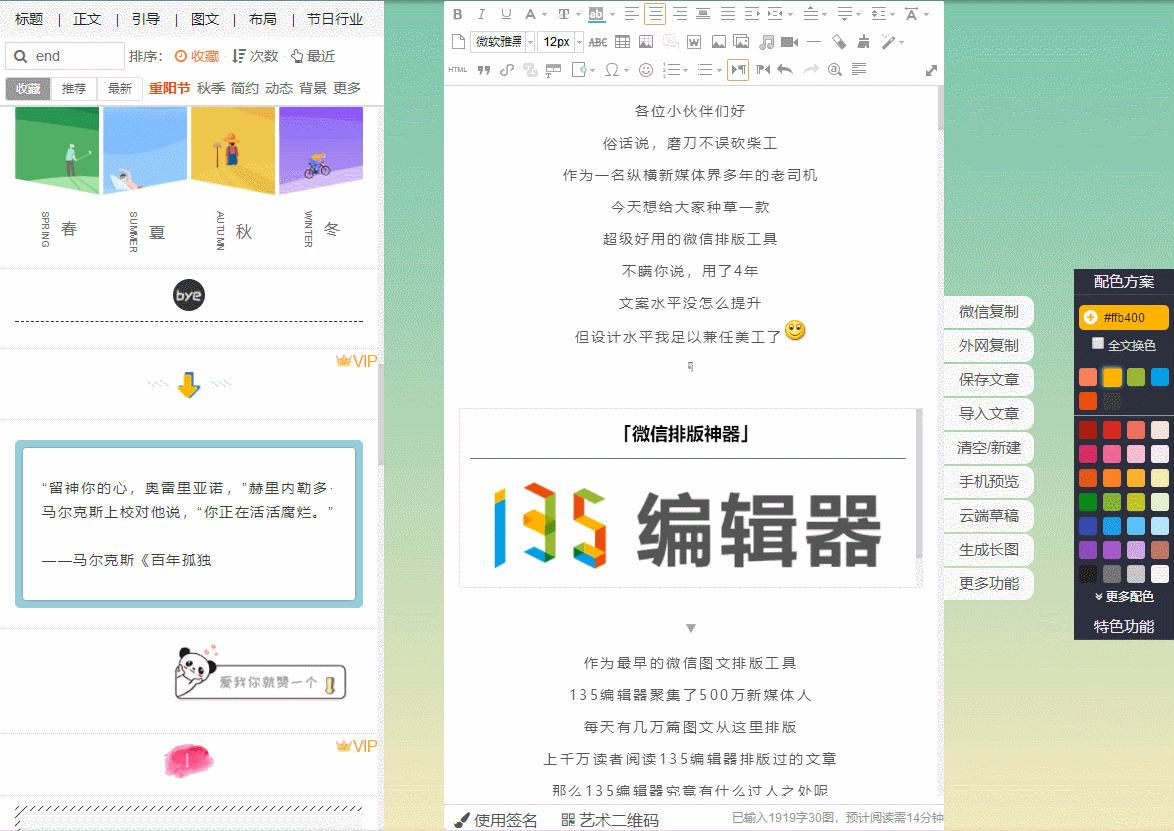The height and width of the screenshot is (831, 1174).
Task: Set right-to-left text direction
Action: click(763, 70)
